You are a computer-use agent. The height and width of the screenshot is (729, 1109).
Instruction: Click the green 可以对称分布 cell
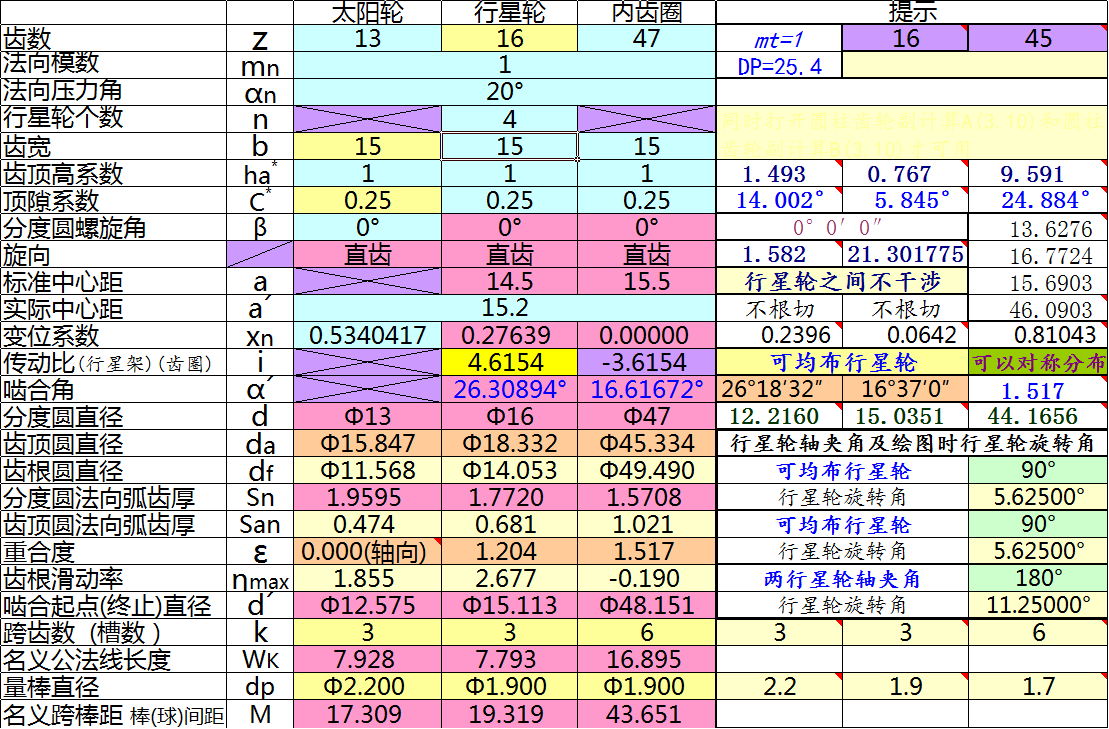click(x=1038, y=362)
